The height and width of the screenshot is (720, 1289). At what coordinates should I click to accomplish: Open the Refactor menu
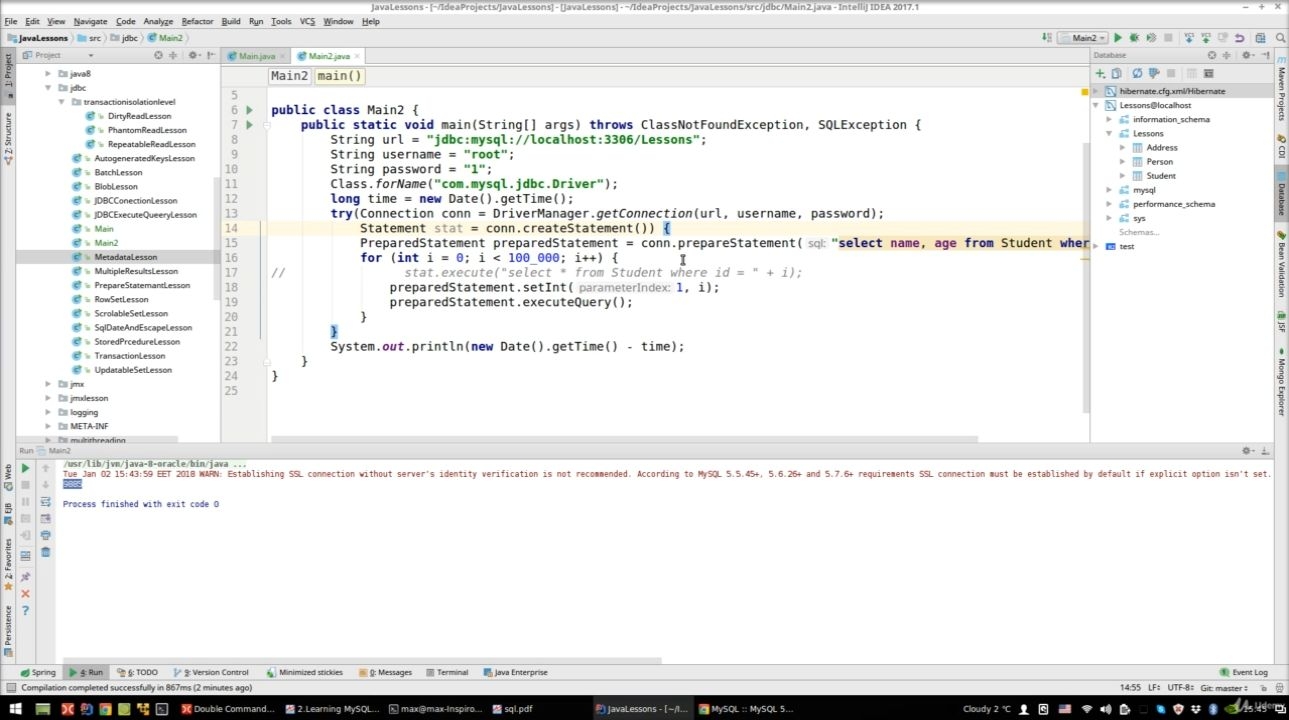(x=197, y=21)
